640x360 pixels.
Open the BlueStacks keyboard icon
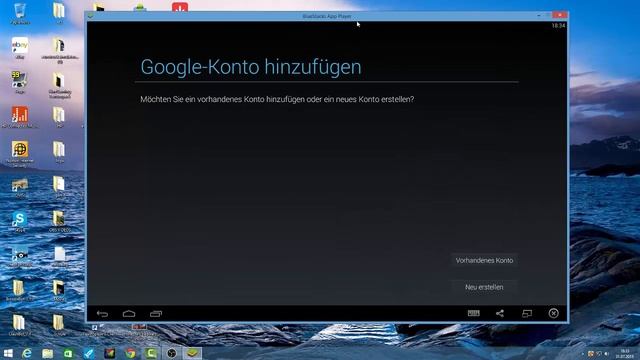click(x=473, y=313)
